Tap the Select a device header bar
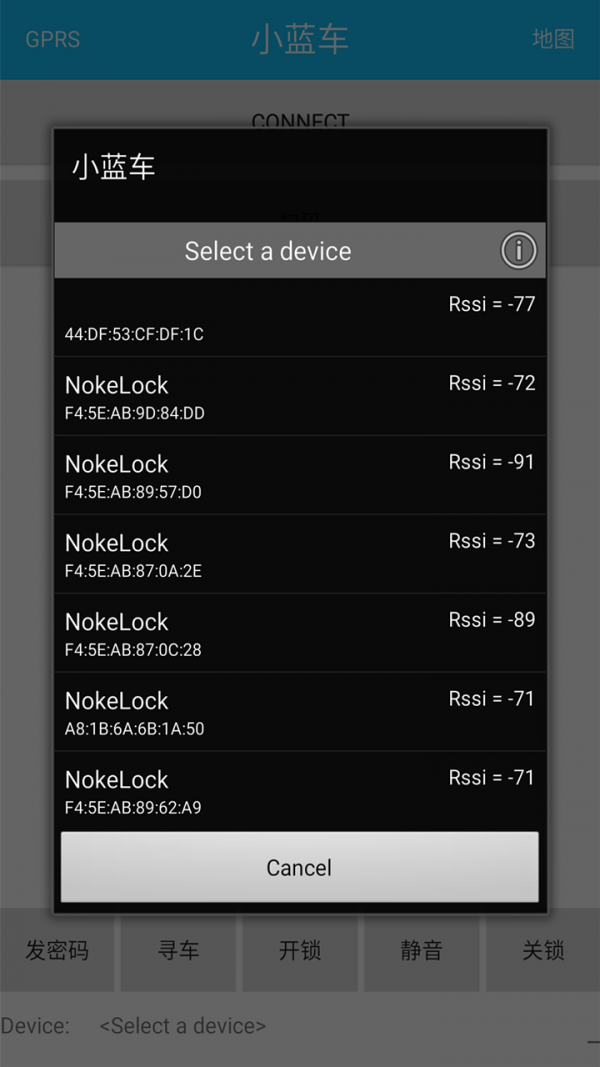This screenshot has height=1067, width=600. [x=268, y=251]
